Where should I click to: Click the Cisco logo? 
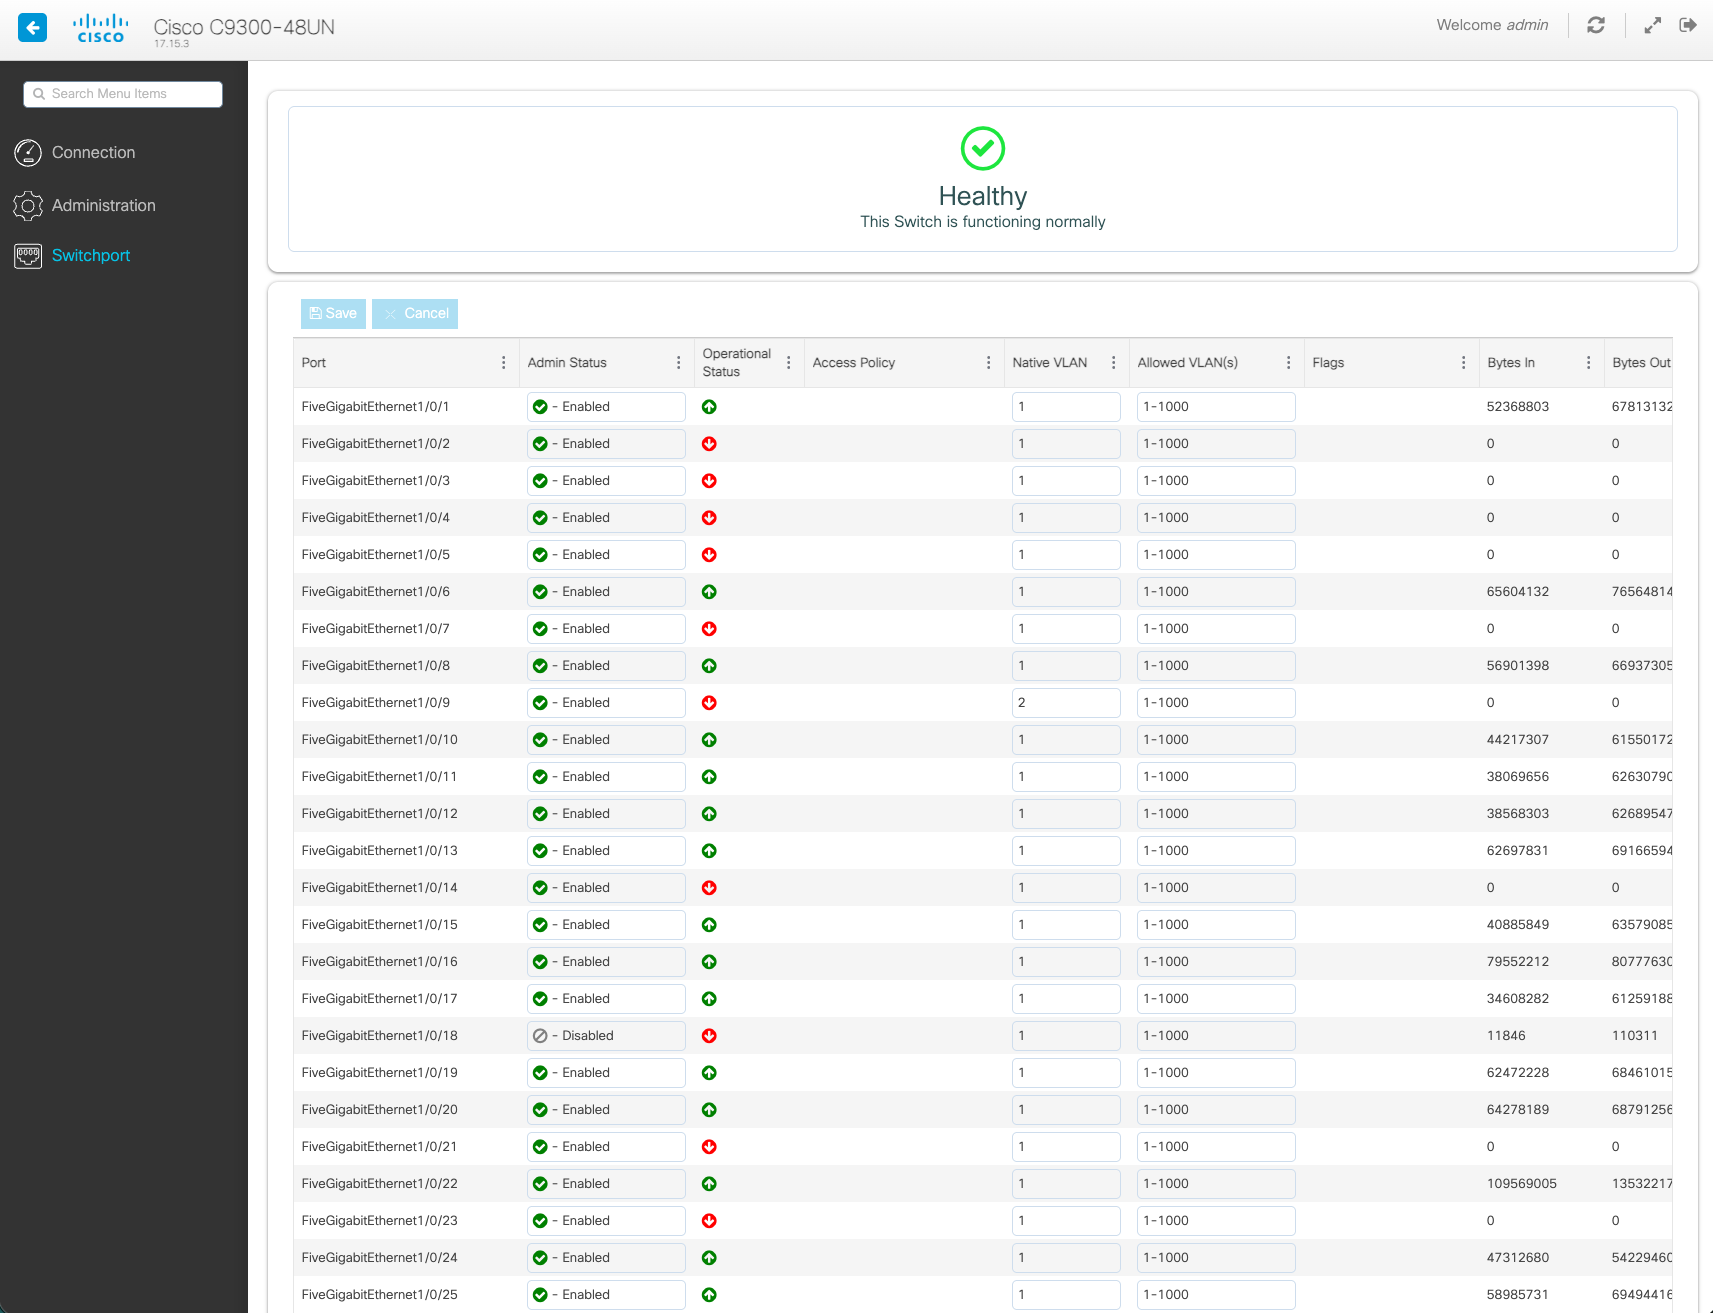point(101,28)
